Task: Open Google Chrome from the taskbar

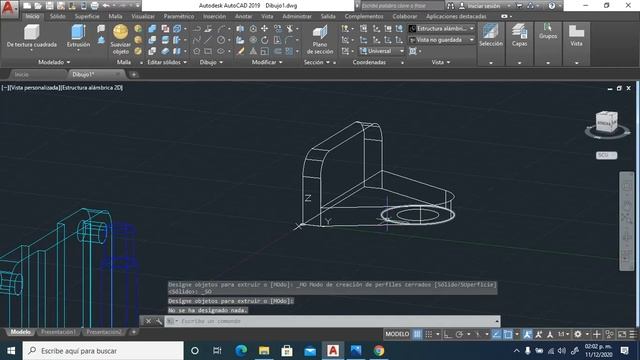Action: click(379, 351)
